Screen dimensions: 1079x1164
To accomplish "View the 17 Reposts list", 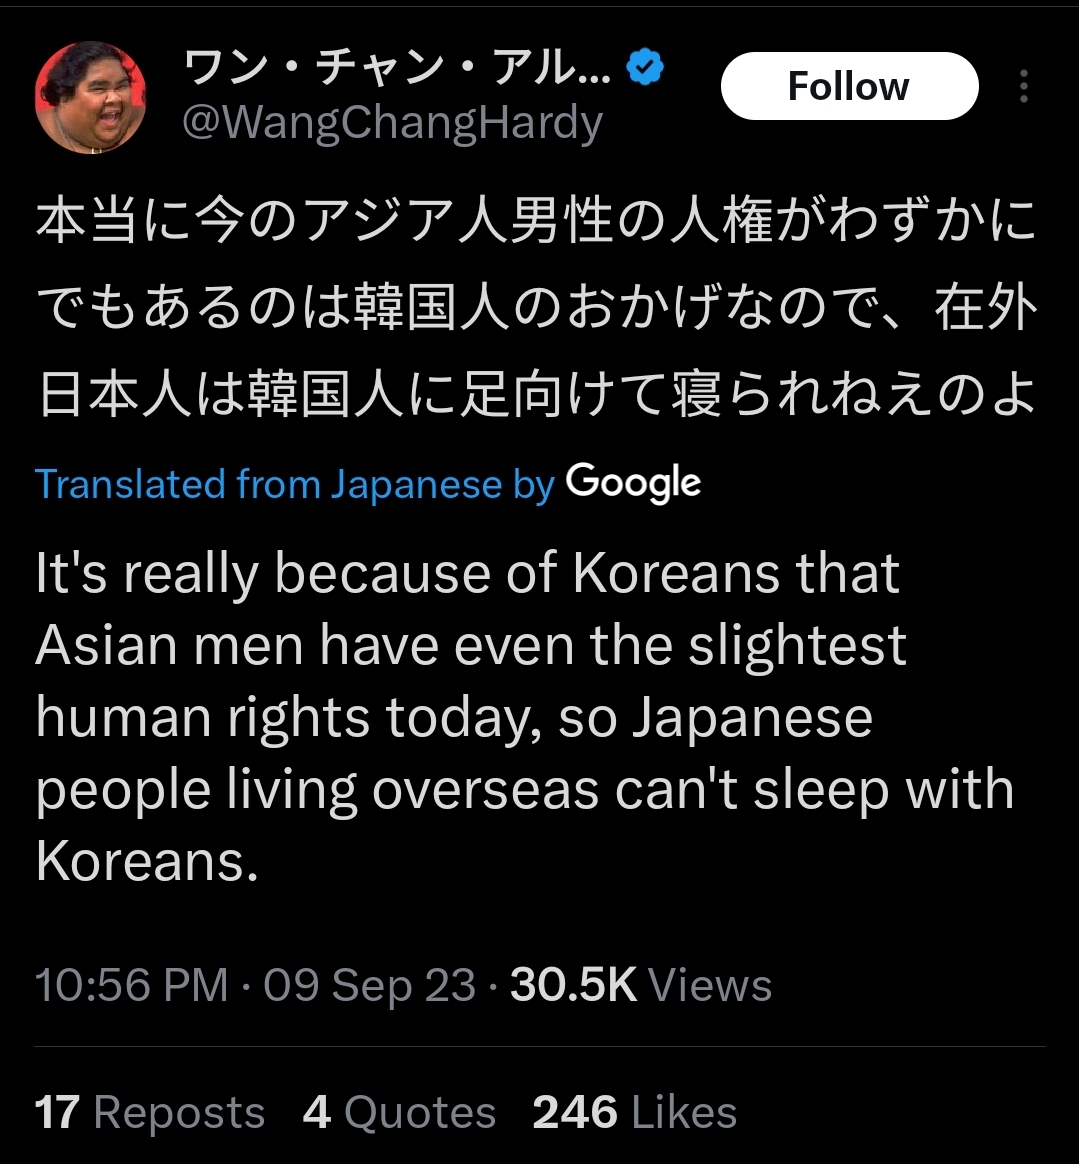I will [x=150, y=1112].
